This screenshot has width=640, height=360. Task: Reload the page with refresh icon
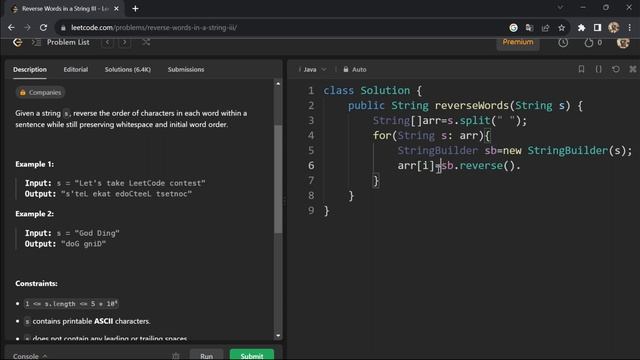pos(43,28)
